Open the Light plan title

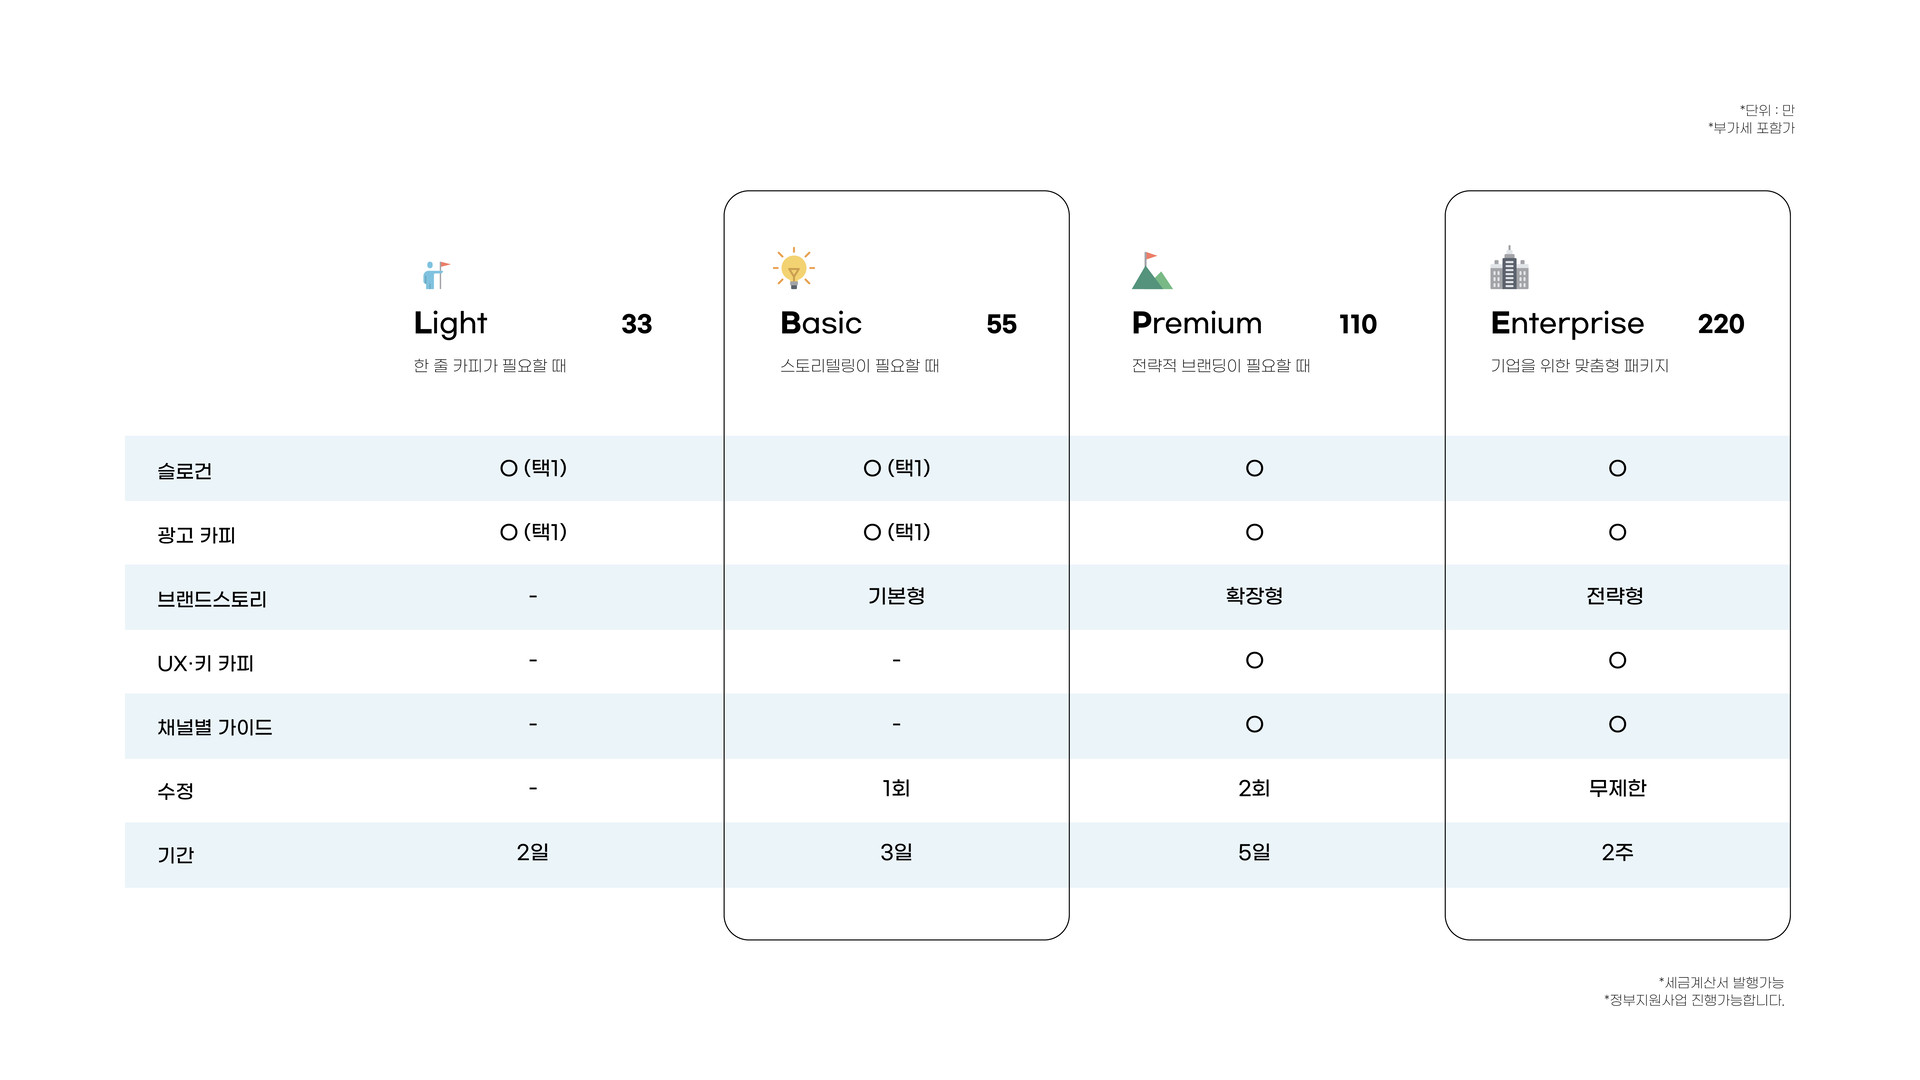click(x=450, y=323)
